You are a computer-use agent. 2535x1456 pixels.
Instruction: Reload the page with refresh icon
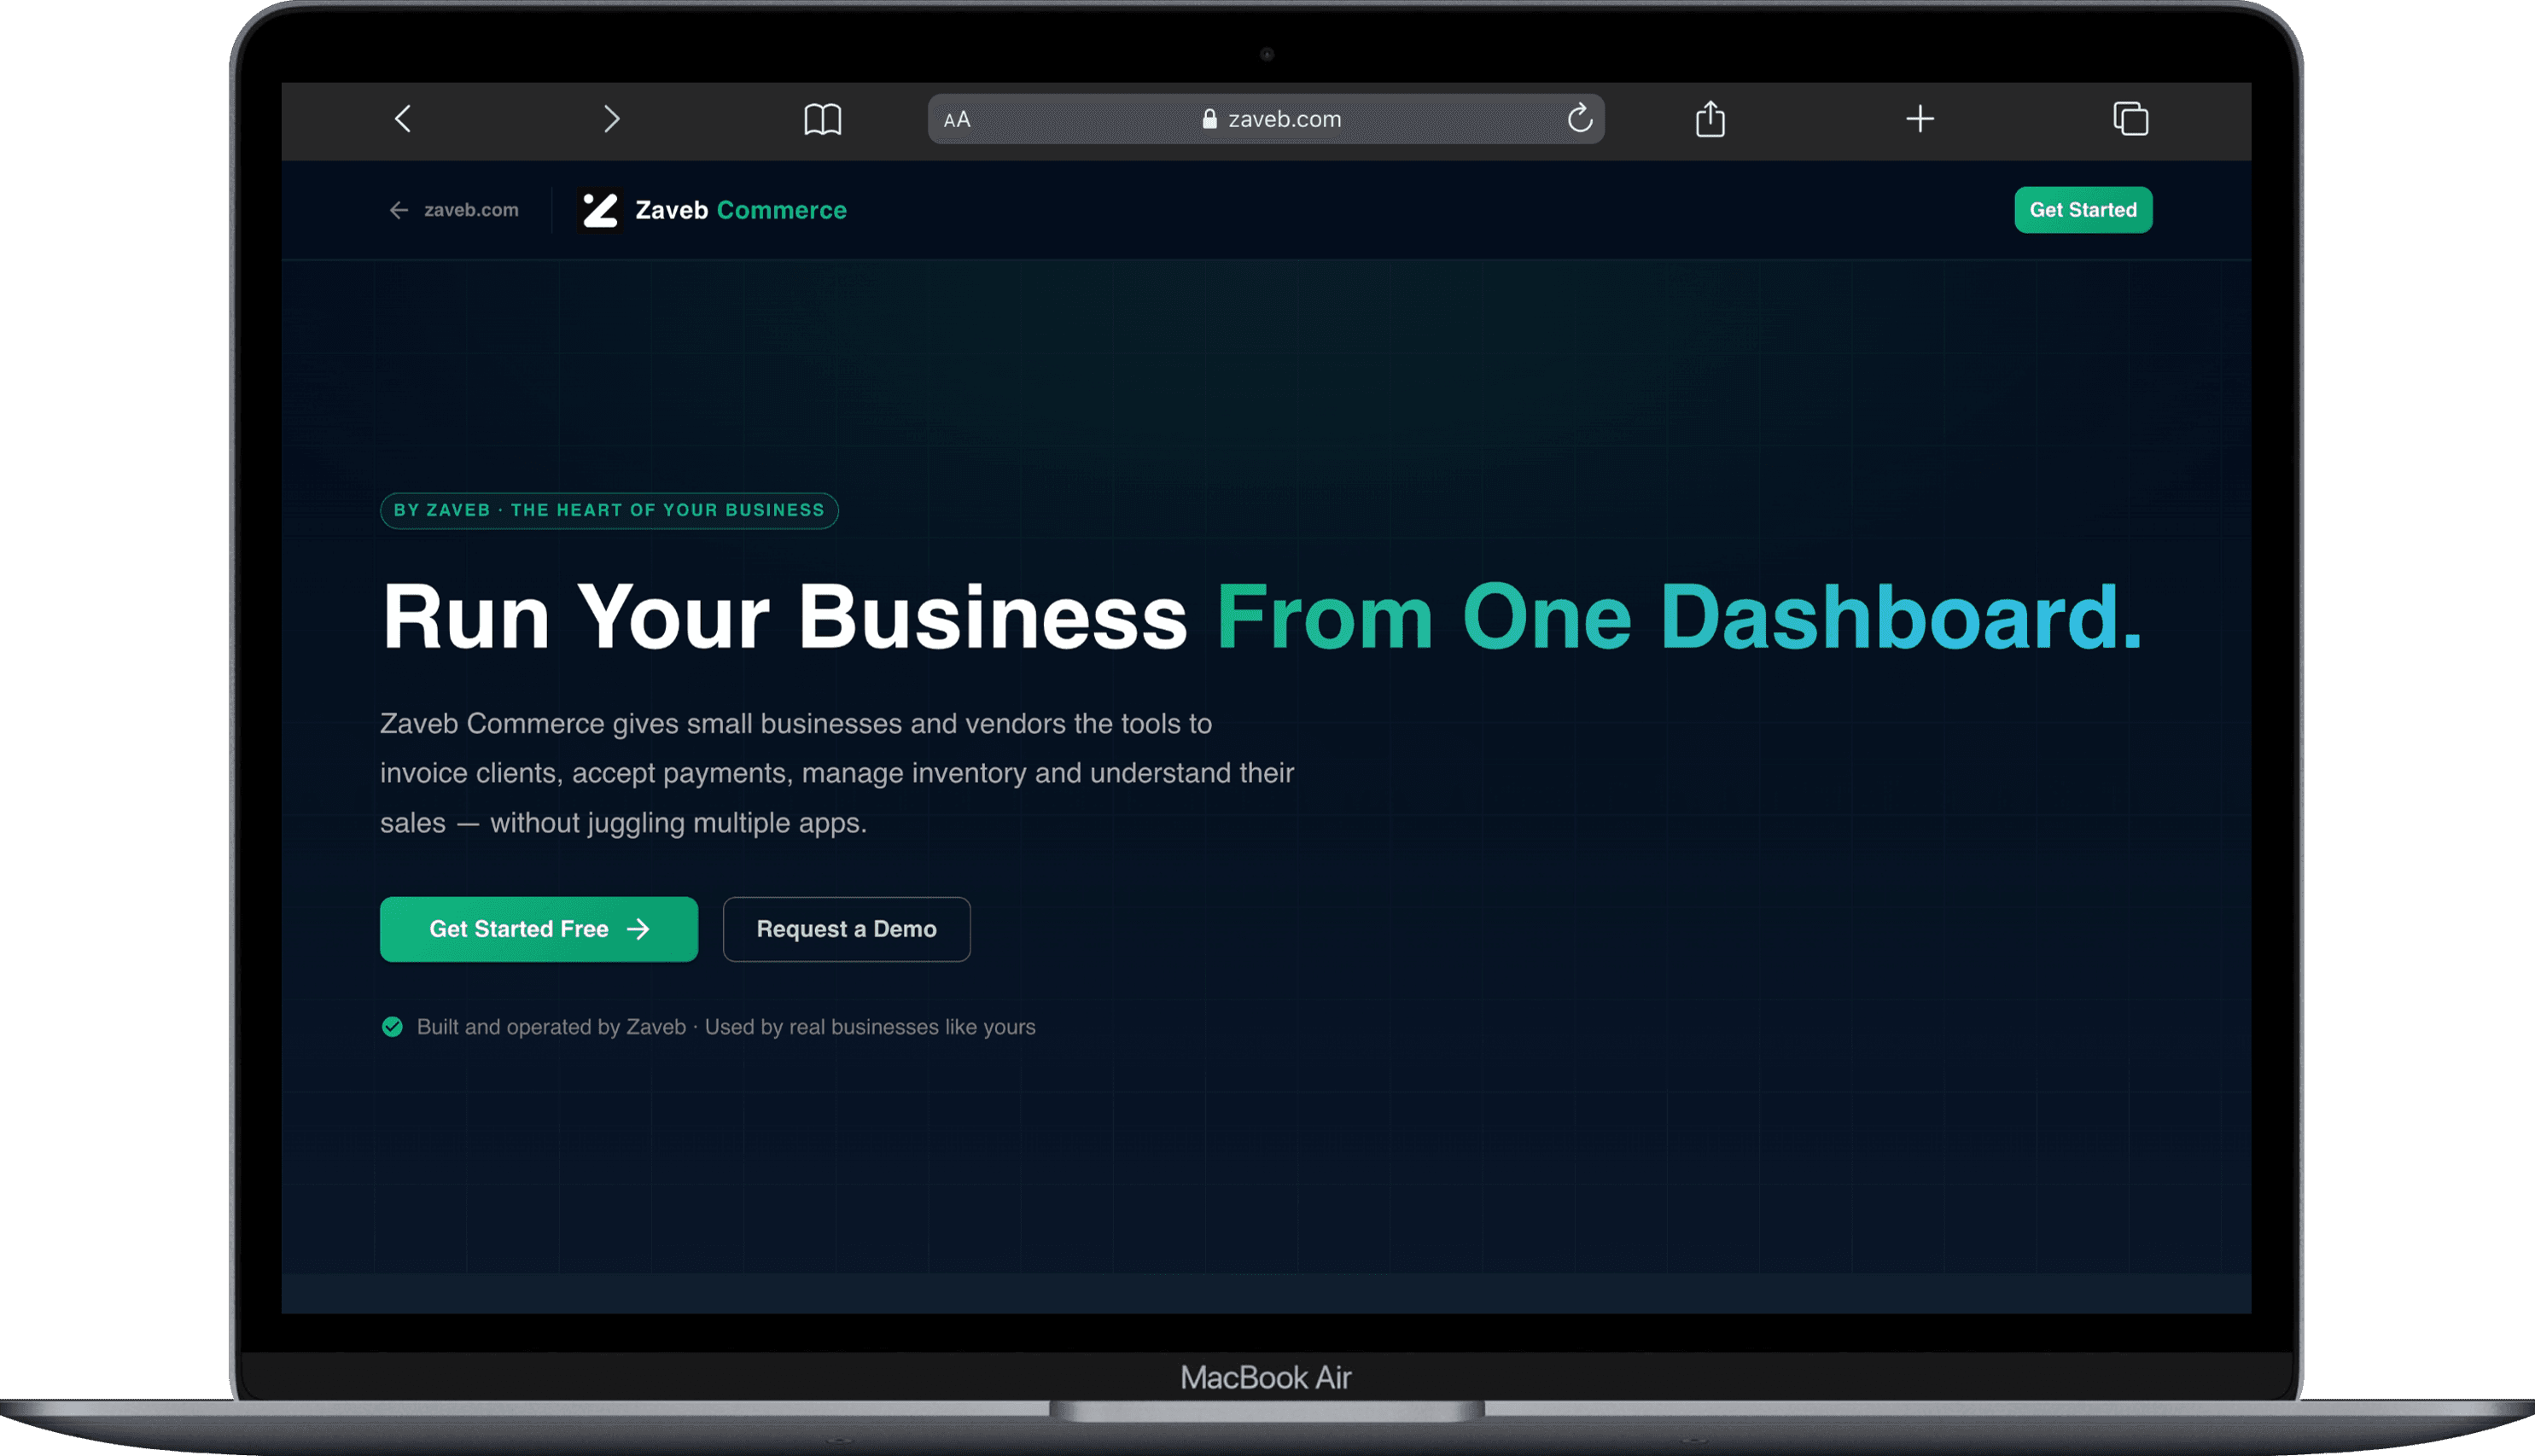click(1580, 118)
